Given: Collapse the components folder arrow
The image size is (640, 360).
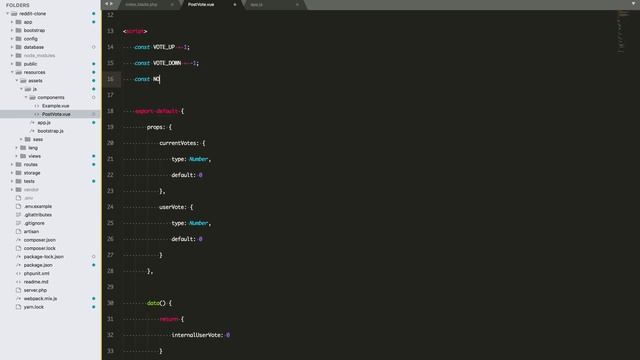Looking at the screenshot, I should (x=26, y=97).
